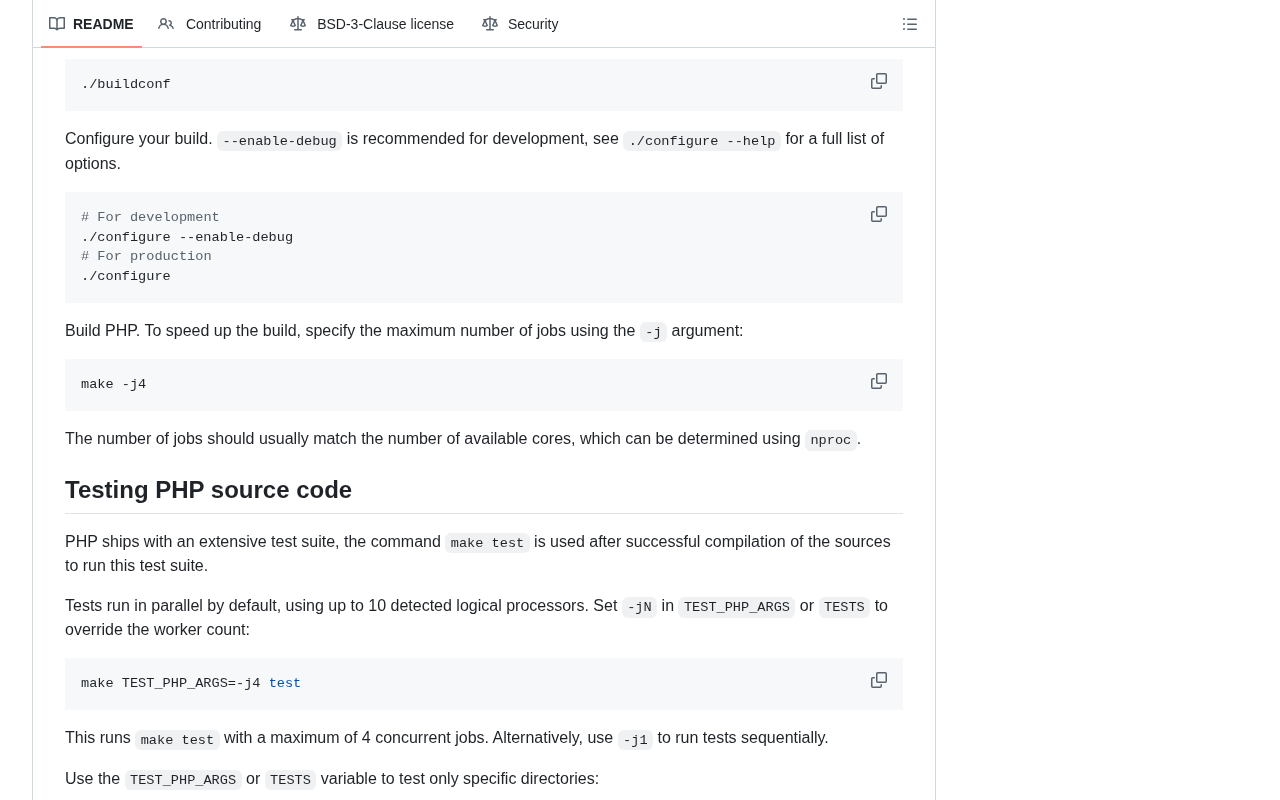This screenshot has width=1280, height=800.
Task: Click the license scale icon
Action: pyautogui.click(x=298, y=24)
